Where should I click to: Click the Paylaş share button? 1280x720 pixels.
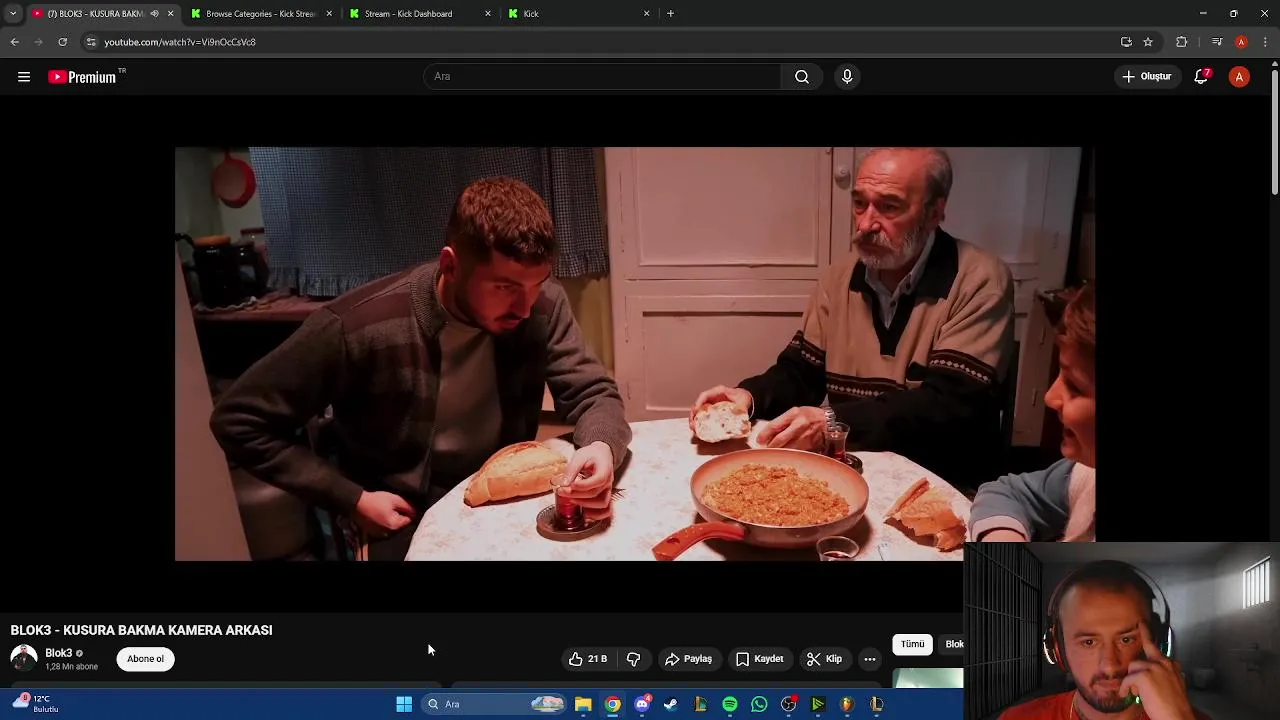(688, 659)
